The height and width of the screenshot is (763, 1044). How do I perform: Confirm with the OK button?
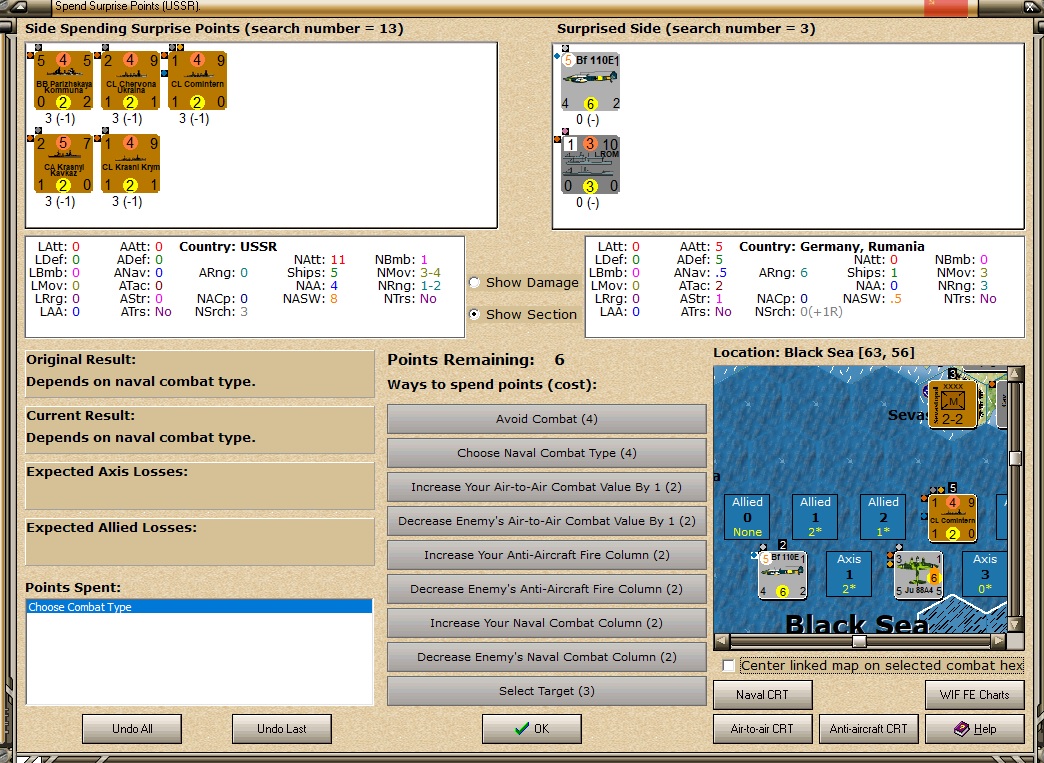tap(532, 728)
